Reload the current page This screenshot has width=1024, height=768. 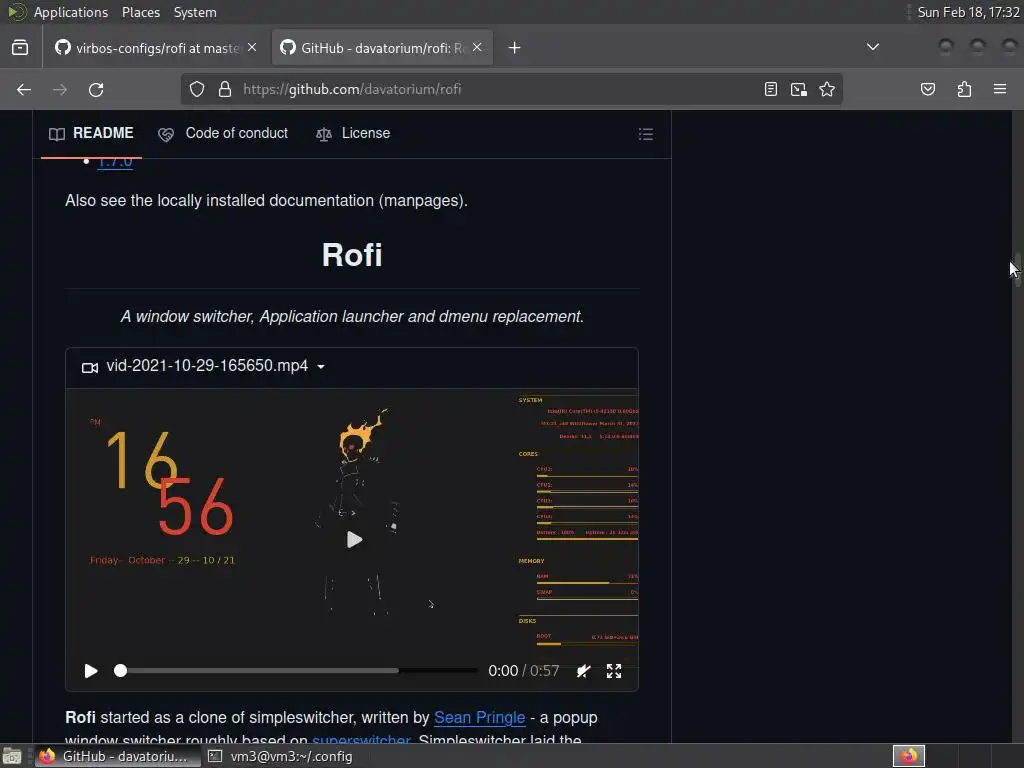[96, 89]
